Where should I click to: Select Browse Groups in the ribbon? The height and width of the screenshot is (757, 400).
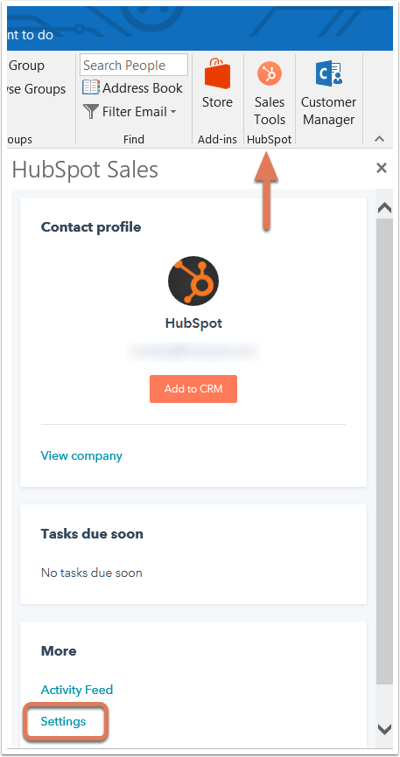point(37,89)
